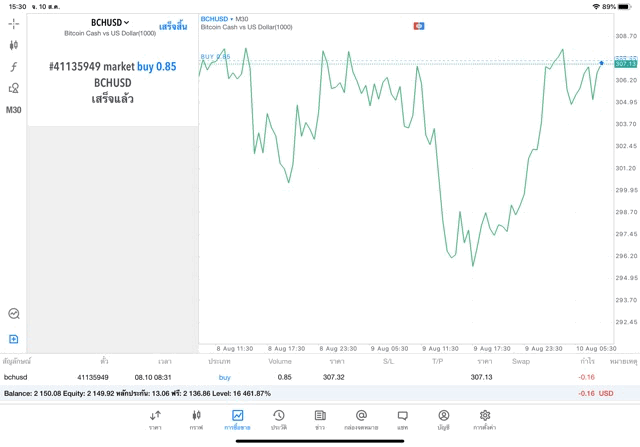Select the crosshair tool in left sidebar
640x447 pixels.
(14, 23)
